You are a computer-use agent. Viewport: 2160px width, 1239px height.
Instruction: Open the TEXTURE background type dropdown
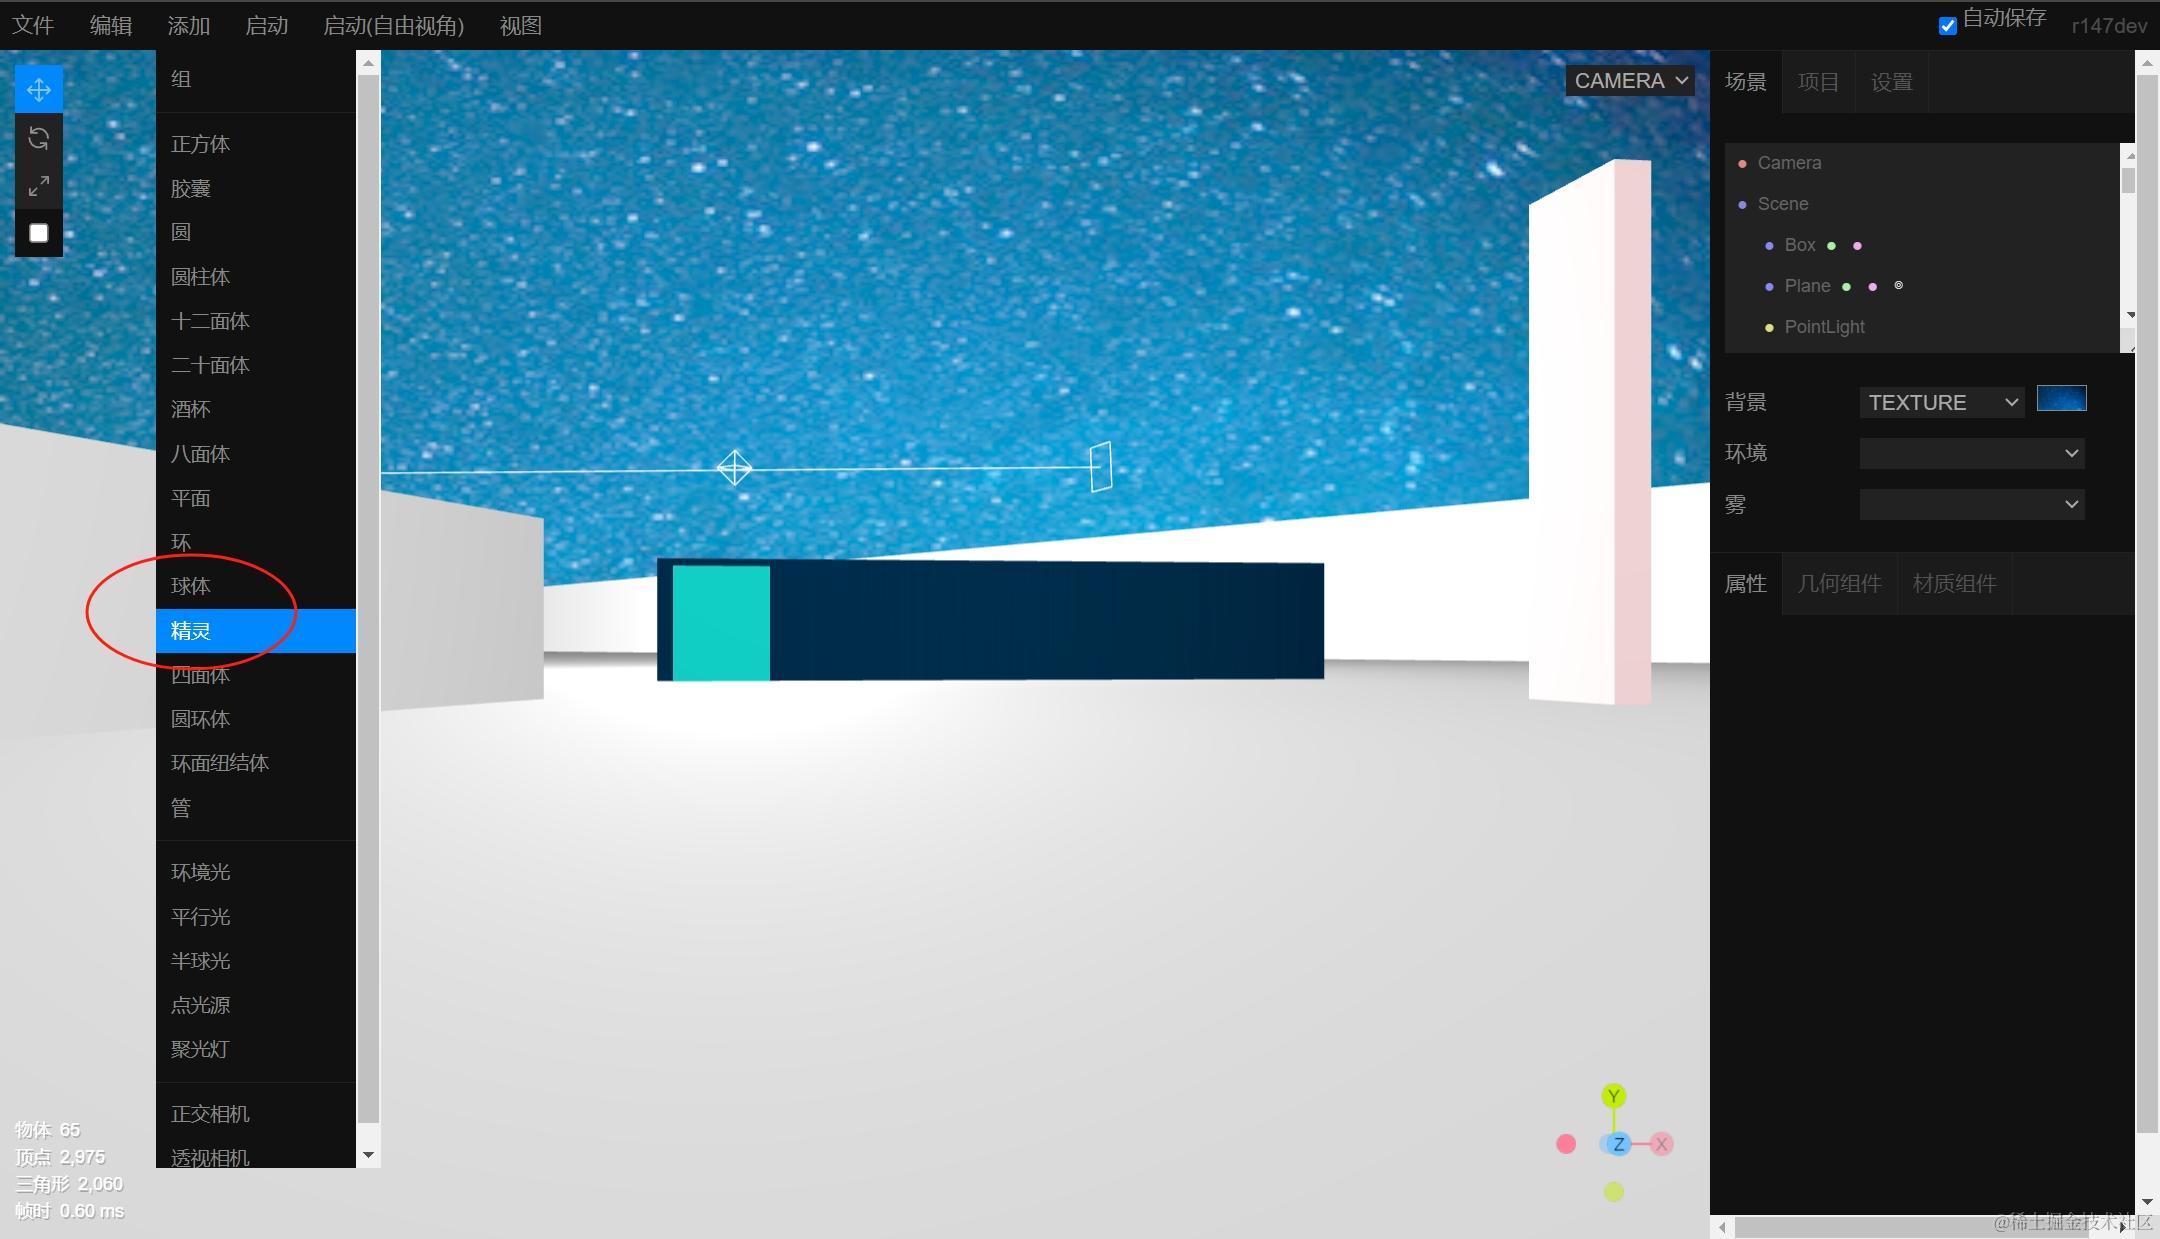coord(1941,402)
